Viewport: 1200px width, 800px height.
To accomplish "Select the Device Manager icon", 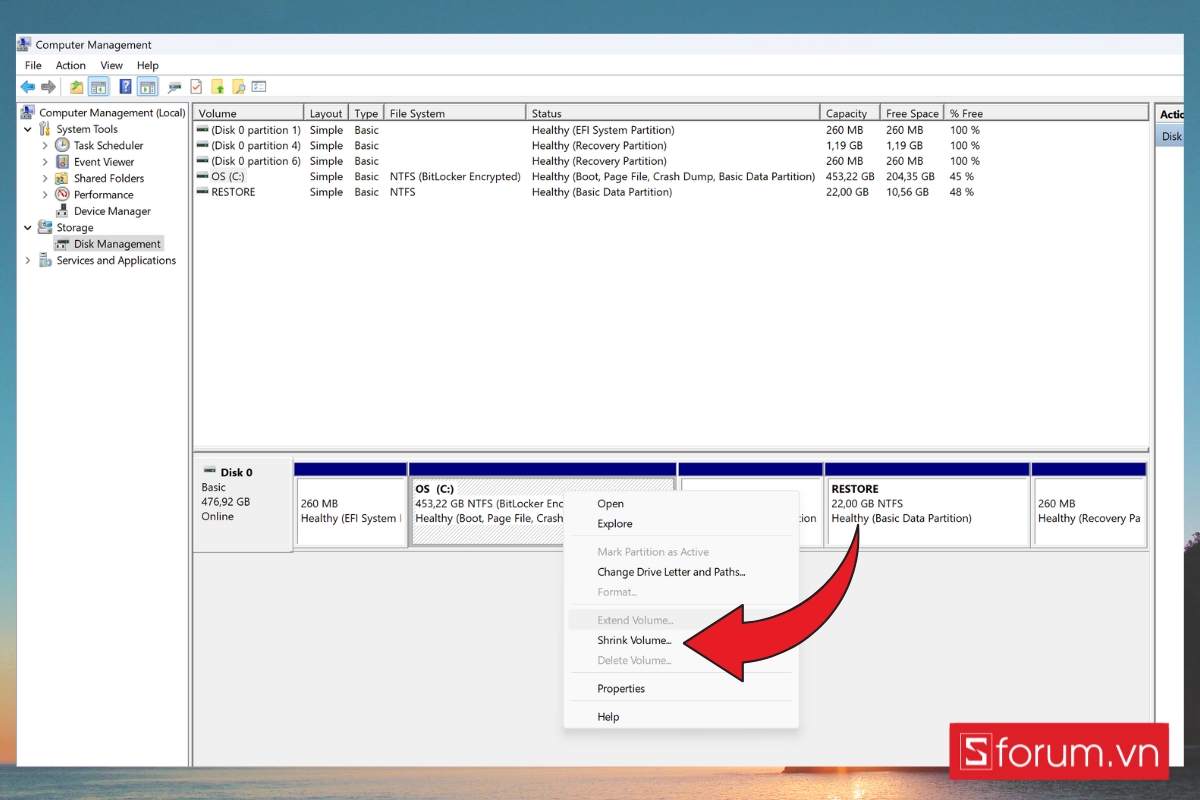I will [x=62, y=211].
